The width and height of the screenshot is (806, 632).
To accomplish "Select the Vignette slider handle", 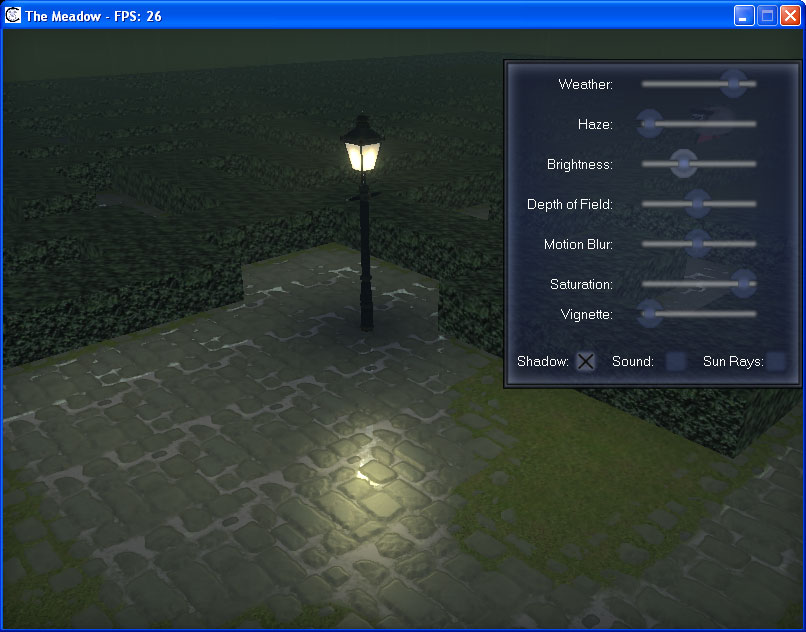I will [x=650, y=314].
